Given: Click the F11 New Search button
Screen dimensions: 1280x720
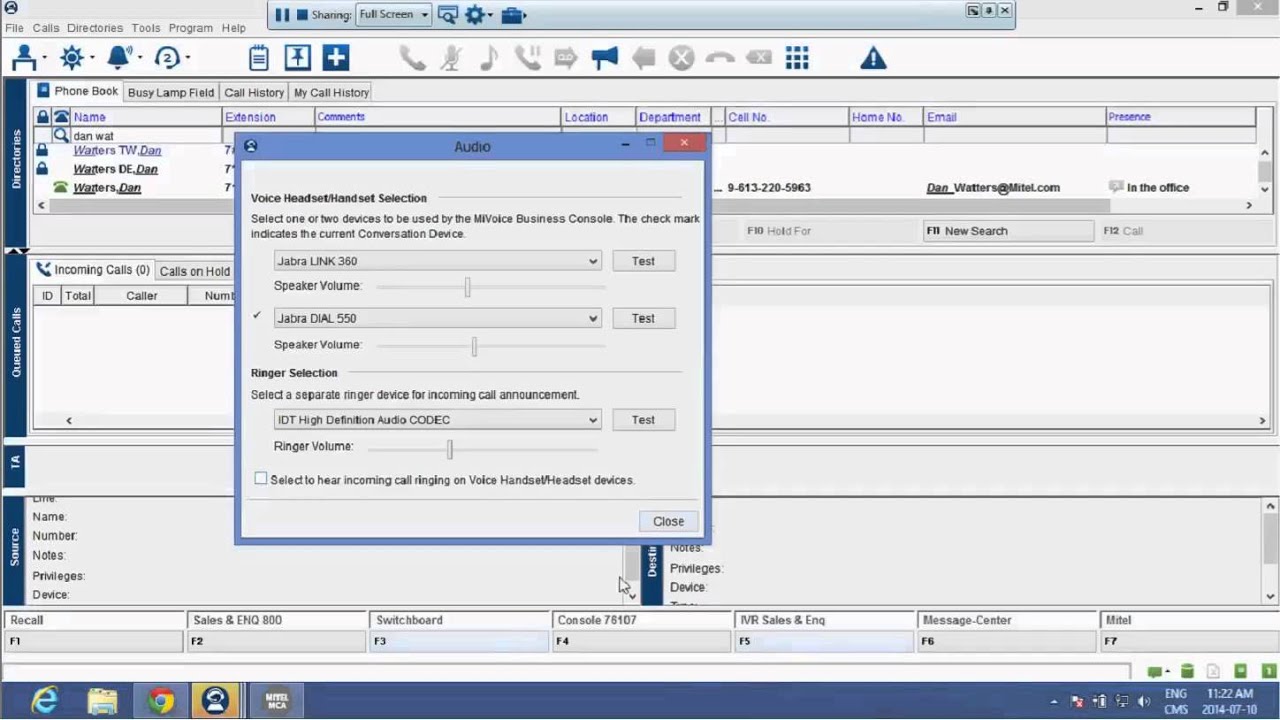Looking at the screenshot, I should 1008,231.
